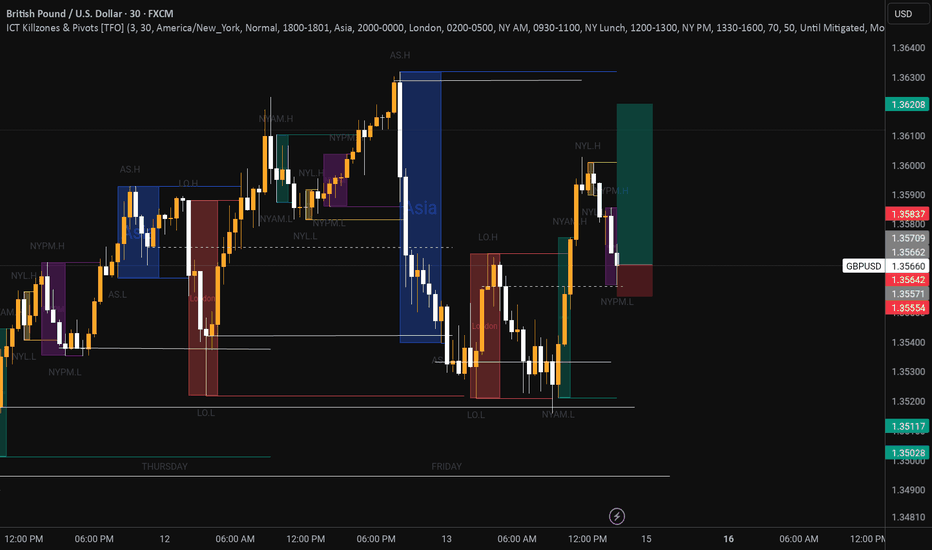Click the 1.34900 price scale tick
Screen dimensions: 932x550
[x=908, y=490]
